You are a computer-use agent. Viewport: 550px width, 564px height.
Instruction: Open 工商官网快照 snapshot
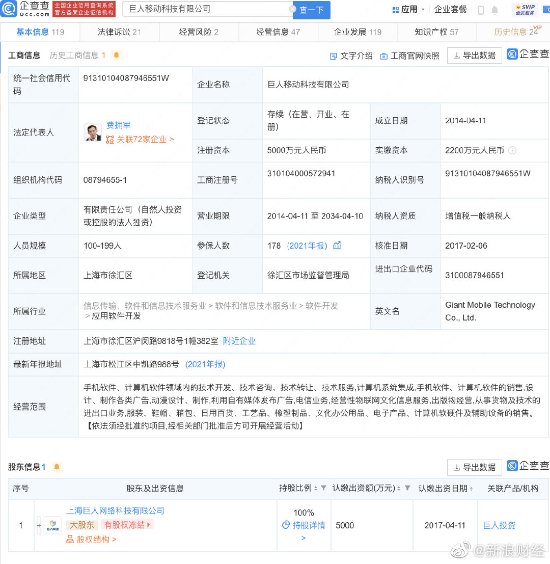410,56
